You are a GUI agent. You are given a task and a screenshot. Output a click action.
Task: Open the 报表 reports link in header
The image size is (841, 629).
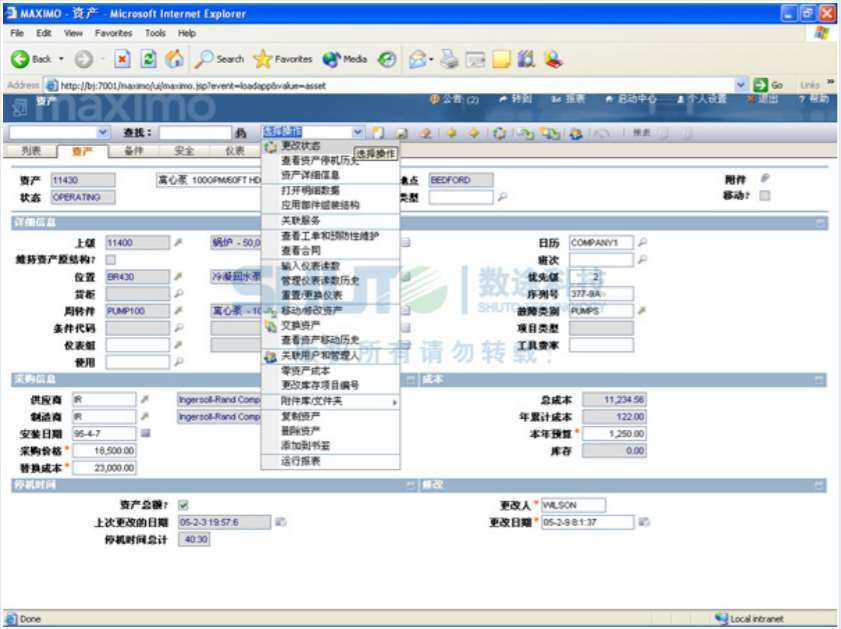tap(568, 99)
